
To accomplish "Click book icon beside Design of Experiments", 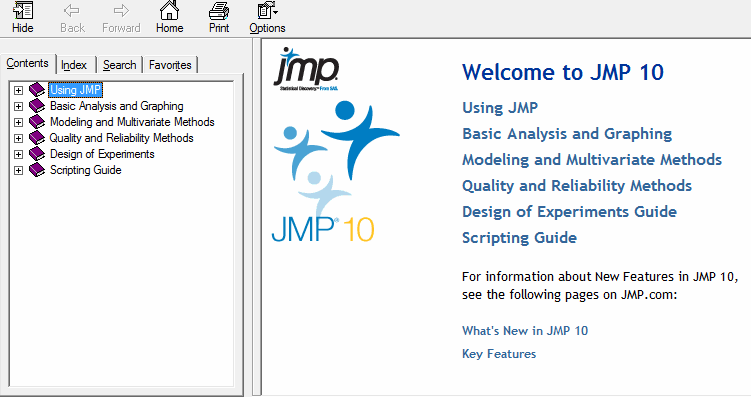I will point(37,154).
